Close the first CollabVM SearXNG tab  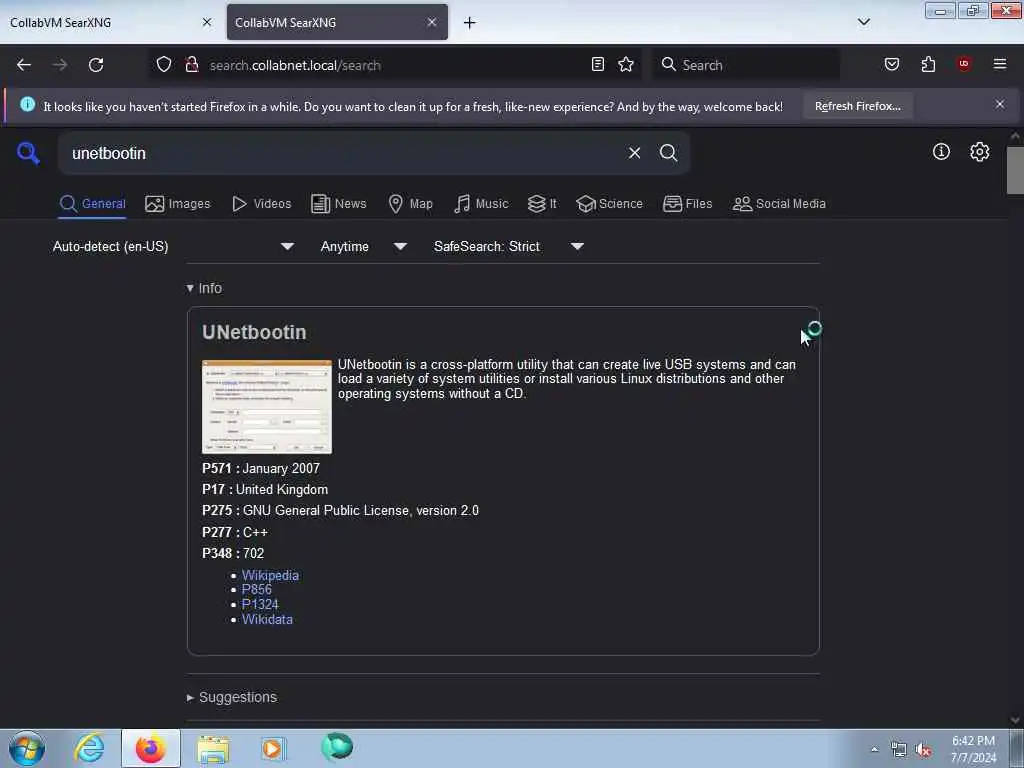click(x=207, y=22)
